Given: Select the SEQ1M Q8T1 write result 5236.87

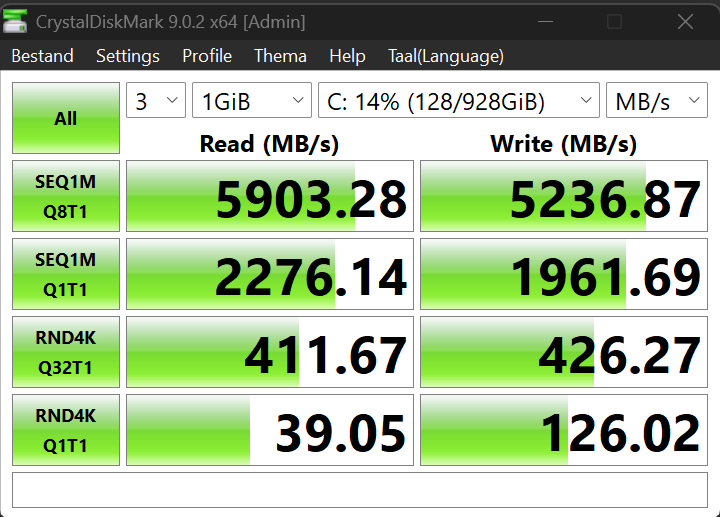Looking at the screenshot, I should (x=564, y=196).
